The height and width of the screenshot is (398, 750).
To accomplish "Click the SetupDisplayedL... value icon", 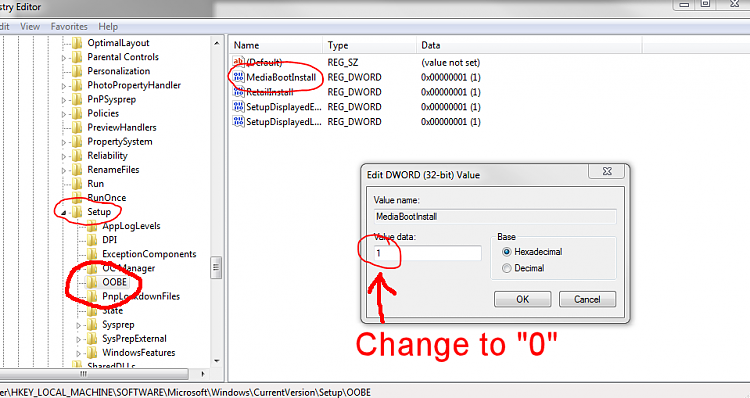I will coord(238,122).
